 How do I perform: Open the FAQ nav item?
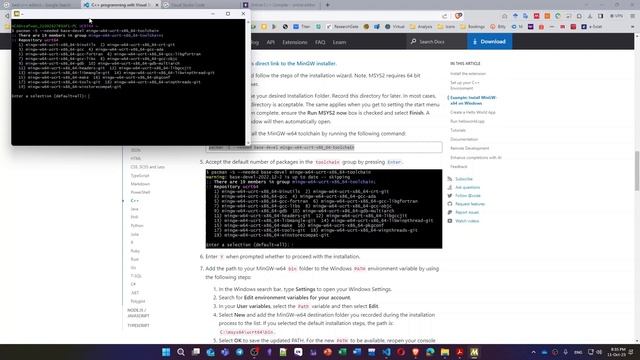(320, 42)
